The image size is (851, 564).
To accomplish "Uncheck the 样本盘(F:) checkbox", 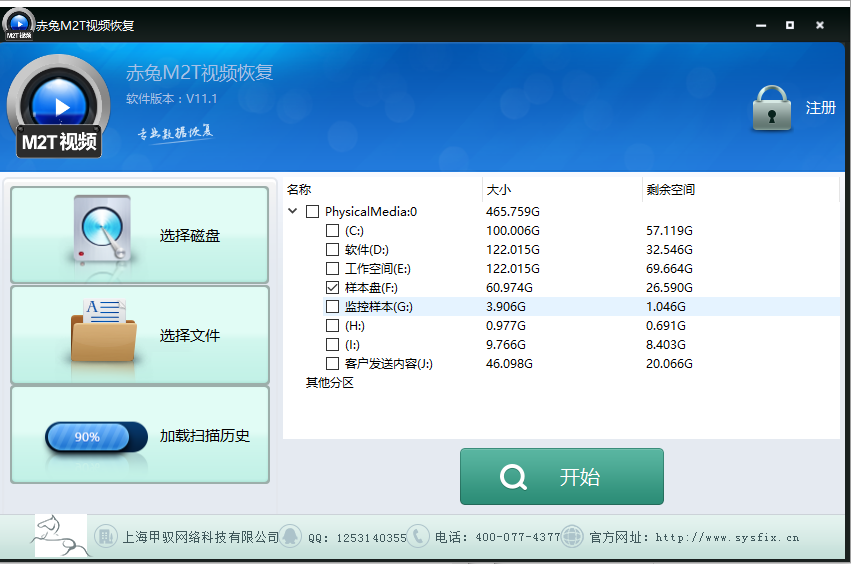I will coord(332,288).
